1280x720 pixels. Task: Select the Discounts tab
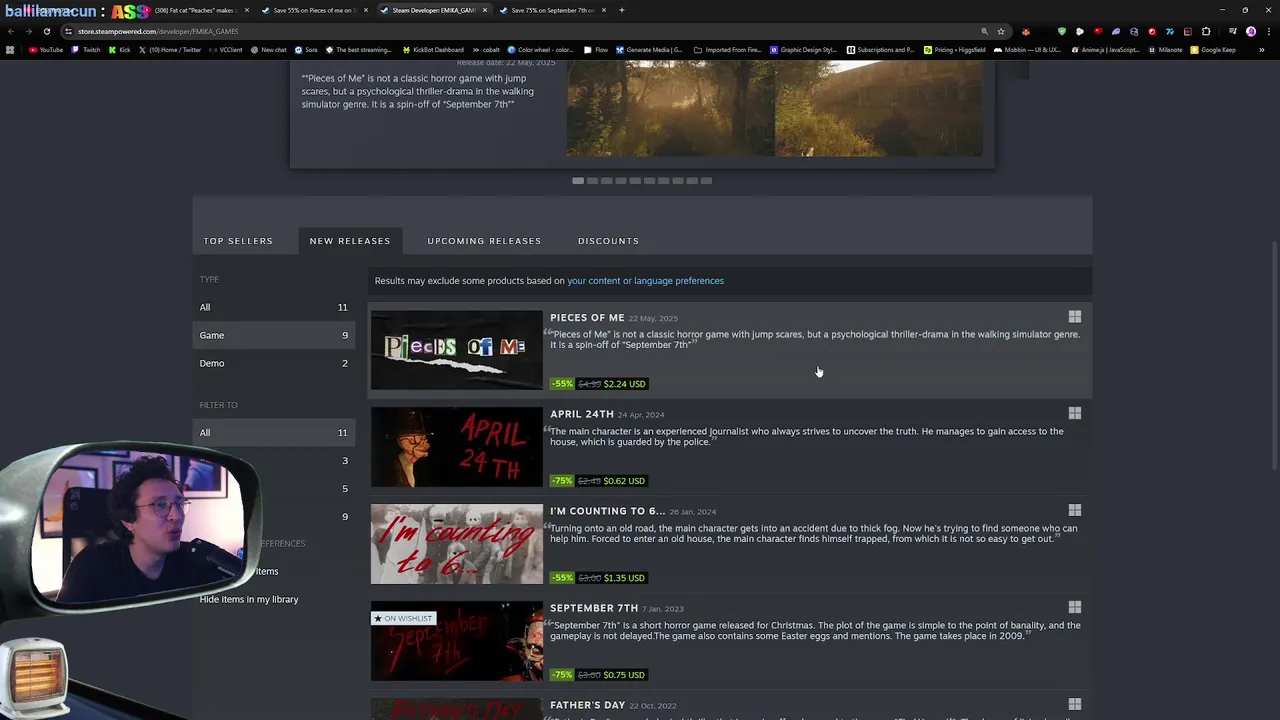[608, 241]
